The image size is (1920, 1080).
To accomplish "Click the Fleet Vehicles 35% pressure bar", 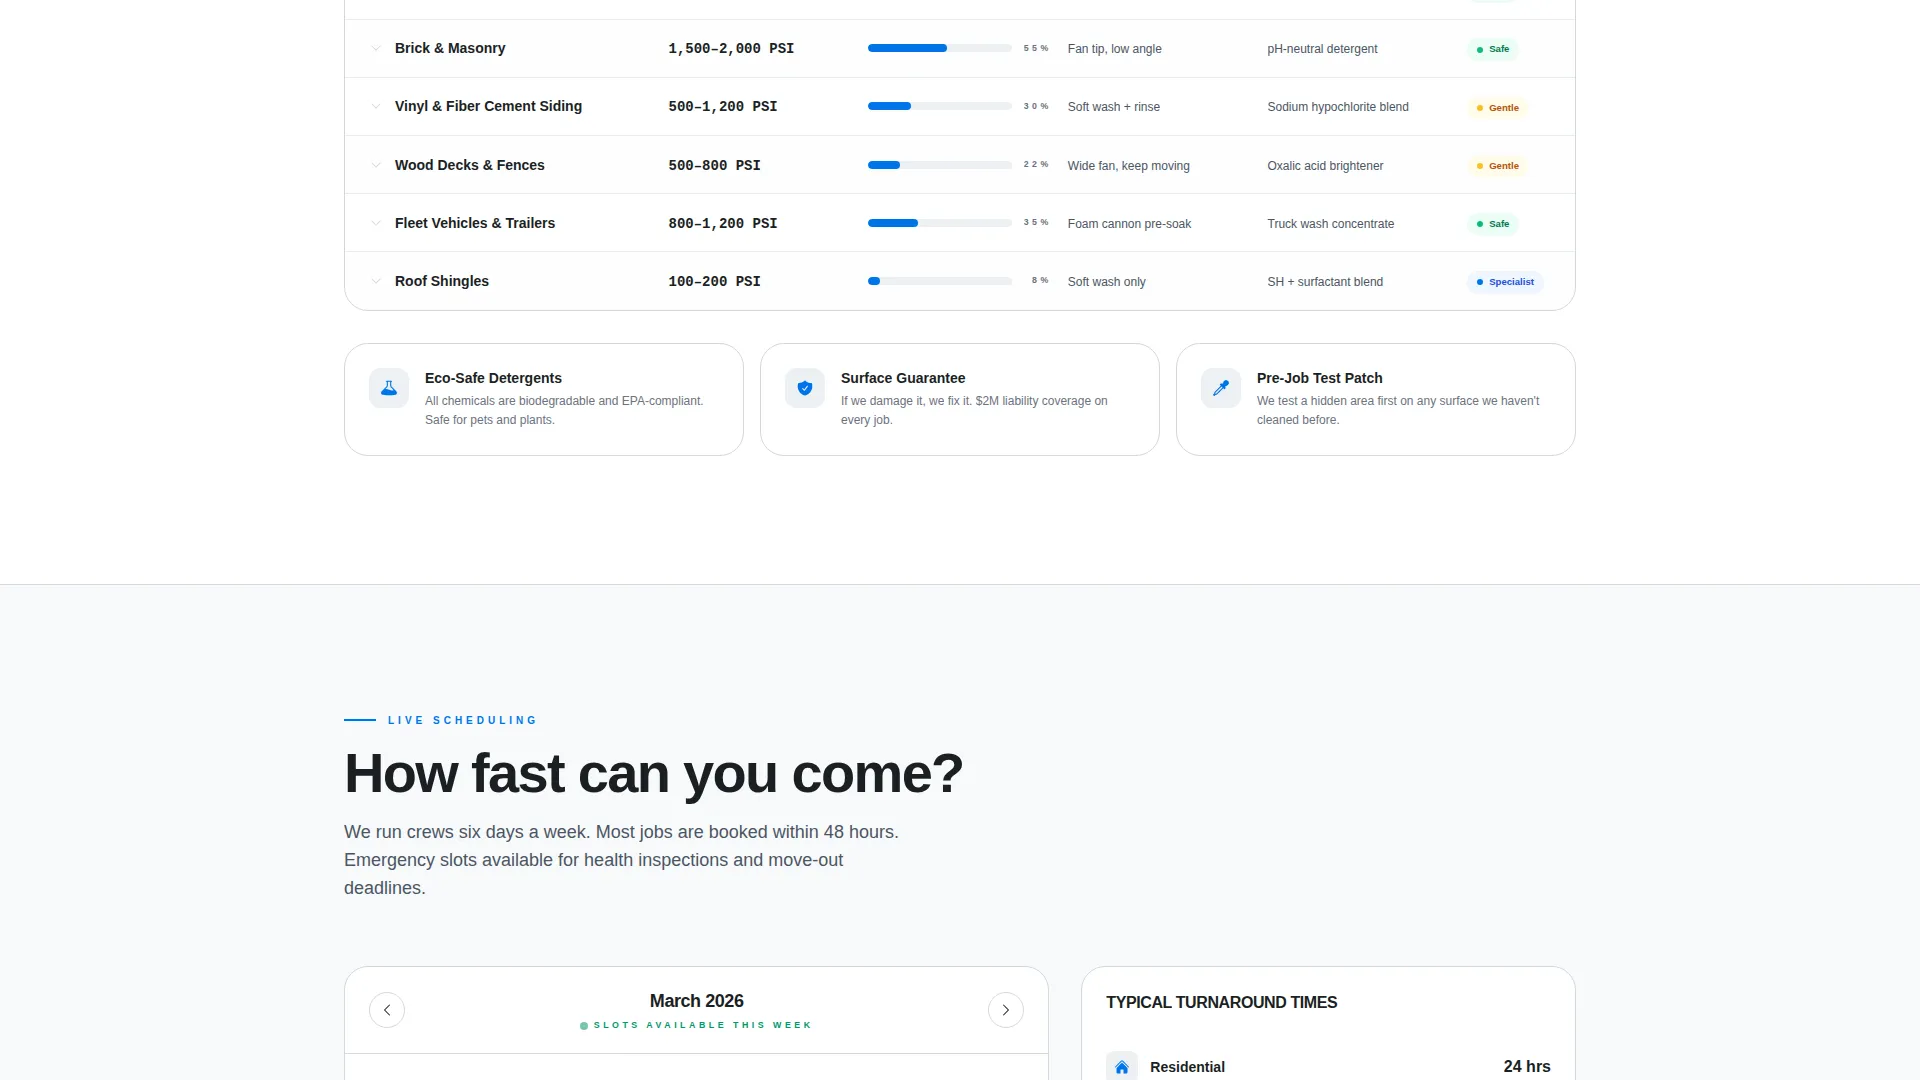I will (x=940, y=223).
